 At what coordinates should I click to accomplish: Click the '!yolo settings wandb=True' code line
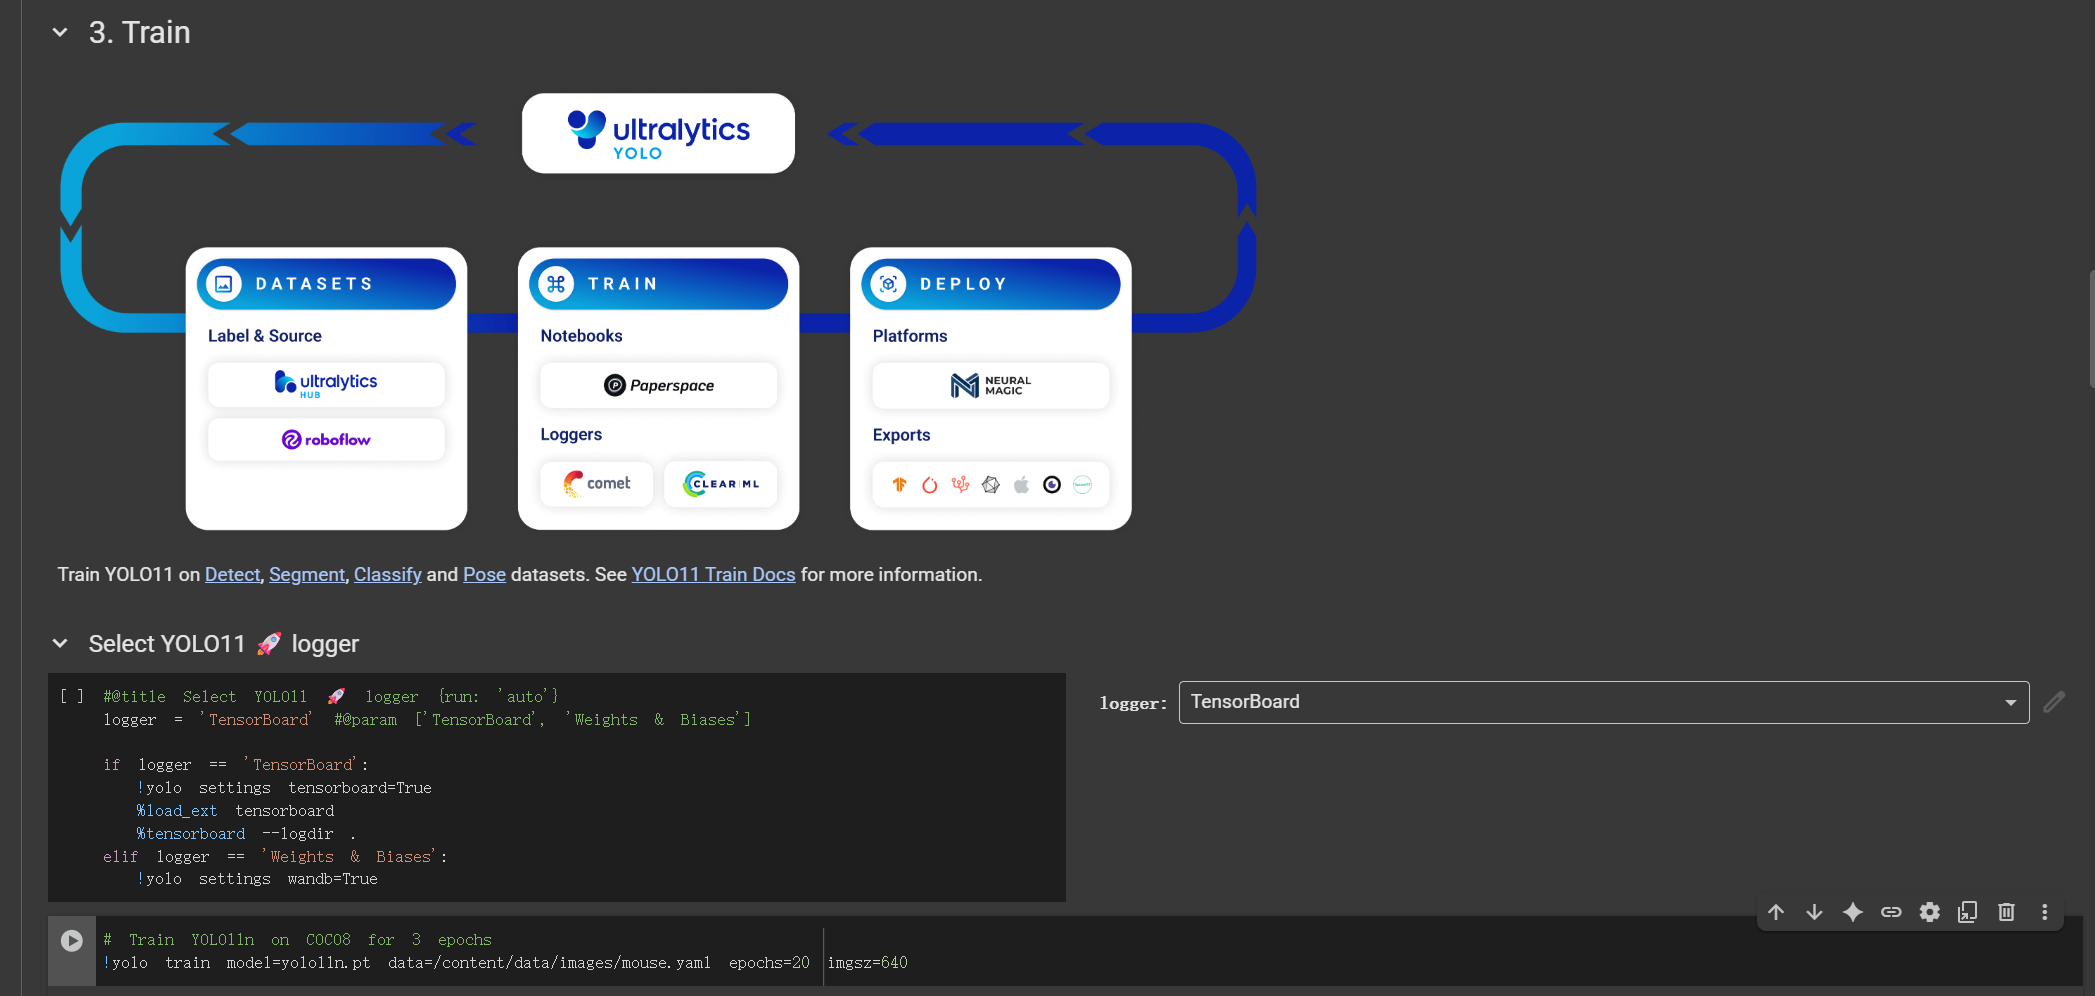[257, 879]
